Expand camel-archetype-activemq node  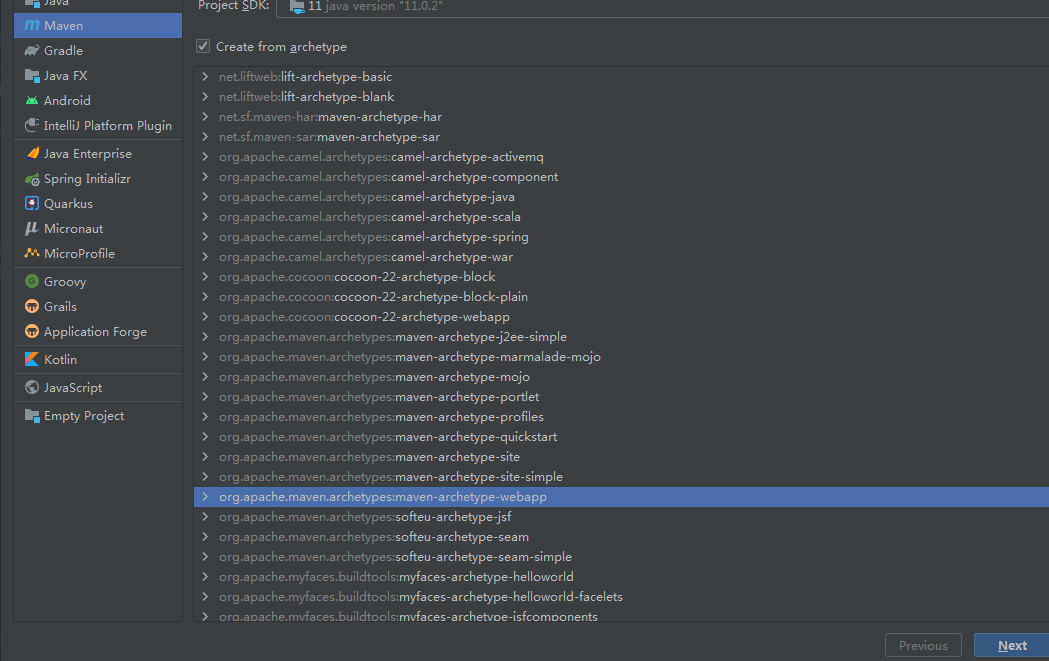pos(205,157)
